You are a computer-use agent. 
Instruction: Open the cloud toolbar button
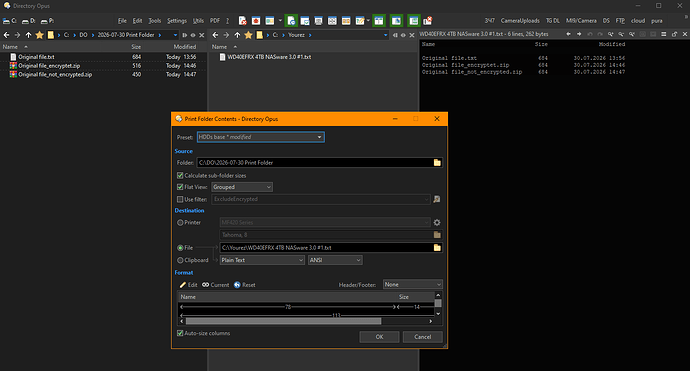click(x=638, y=21)
